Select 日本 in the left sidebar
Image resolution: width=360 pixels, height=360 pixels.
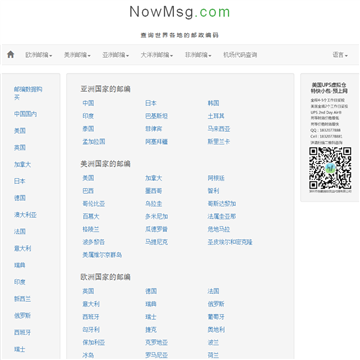20,181
